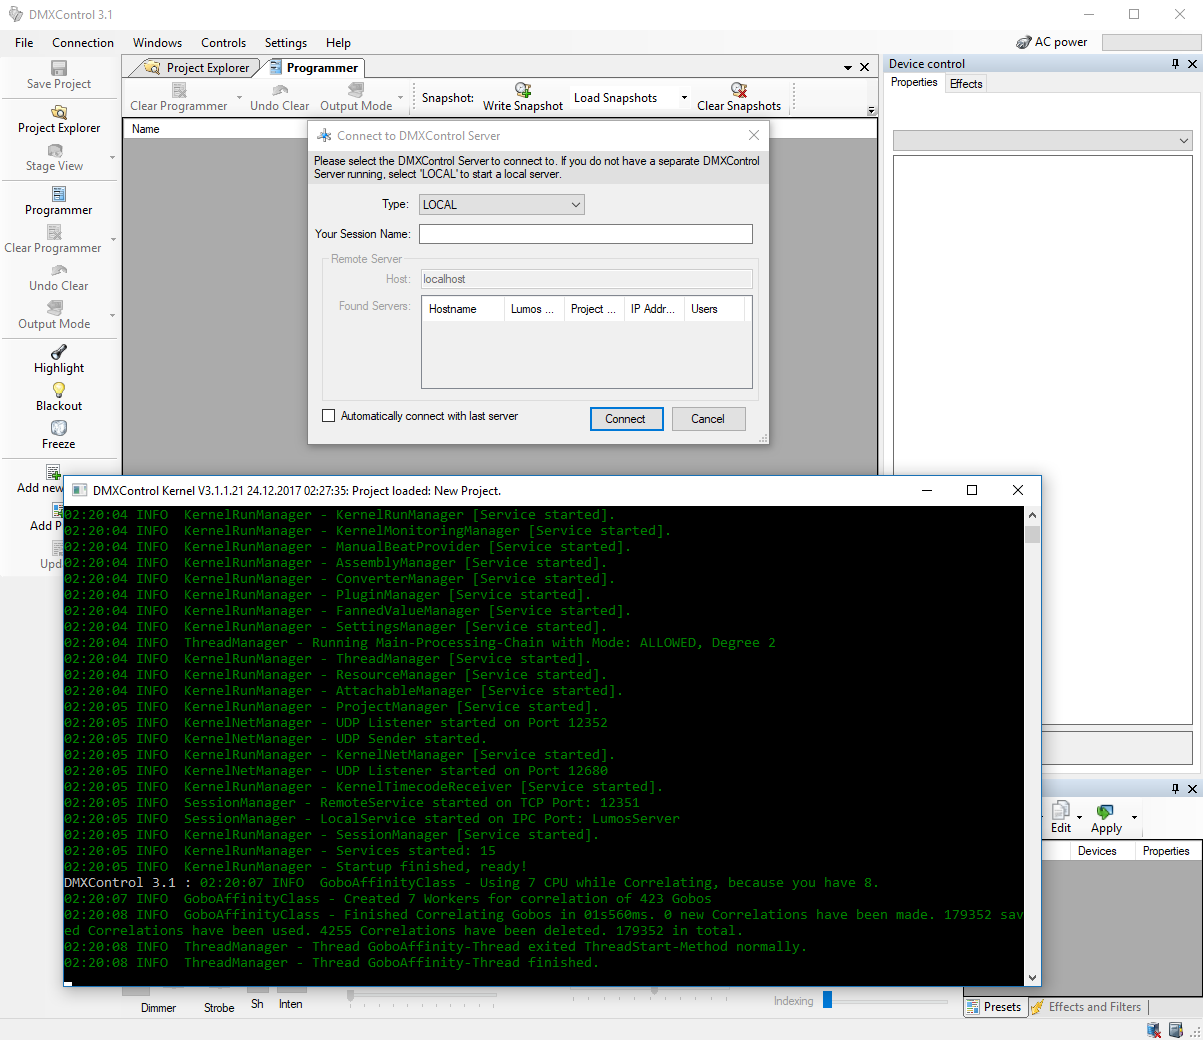Open the Controls menu
Screen dimensions: 1203x1040
tap(223, 43)
